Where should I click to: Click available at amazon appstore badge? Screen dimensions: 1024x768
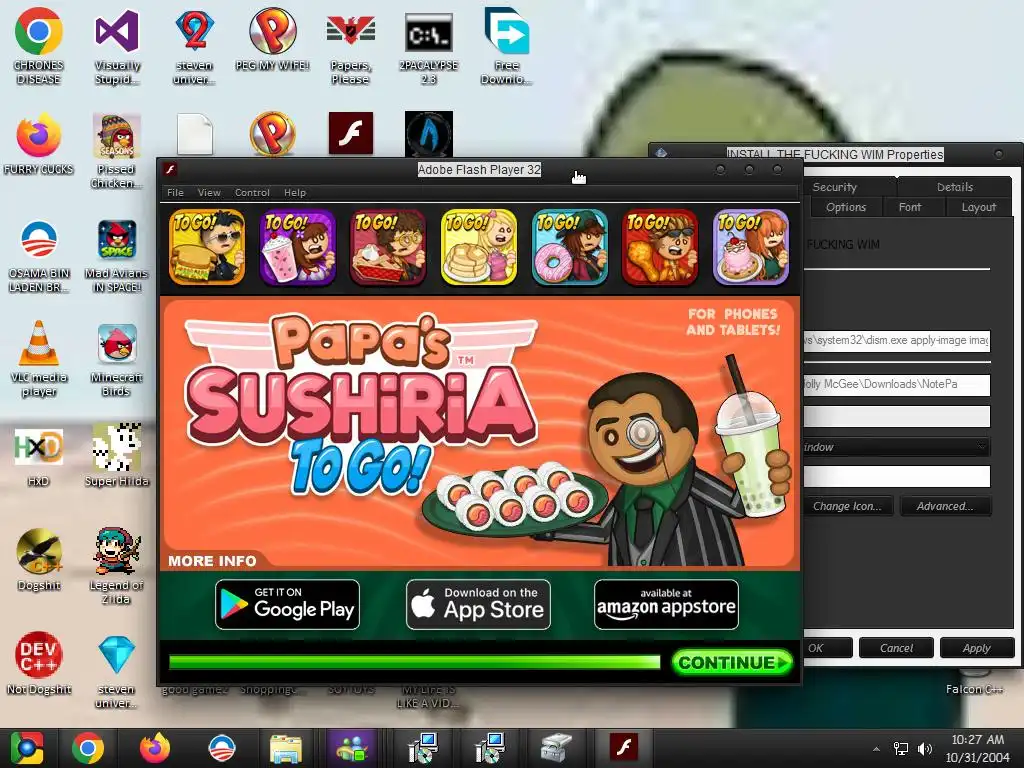666,605
